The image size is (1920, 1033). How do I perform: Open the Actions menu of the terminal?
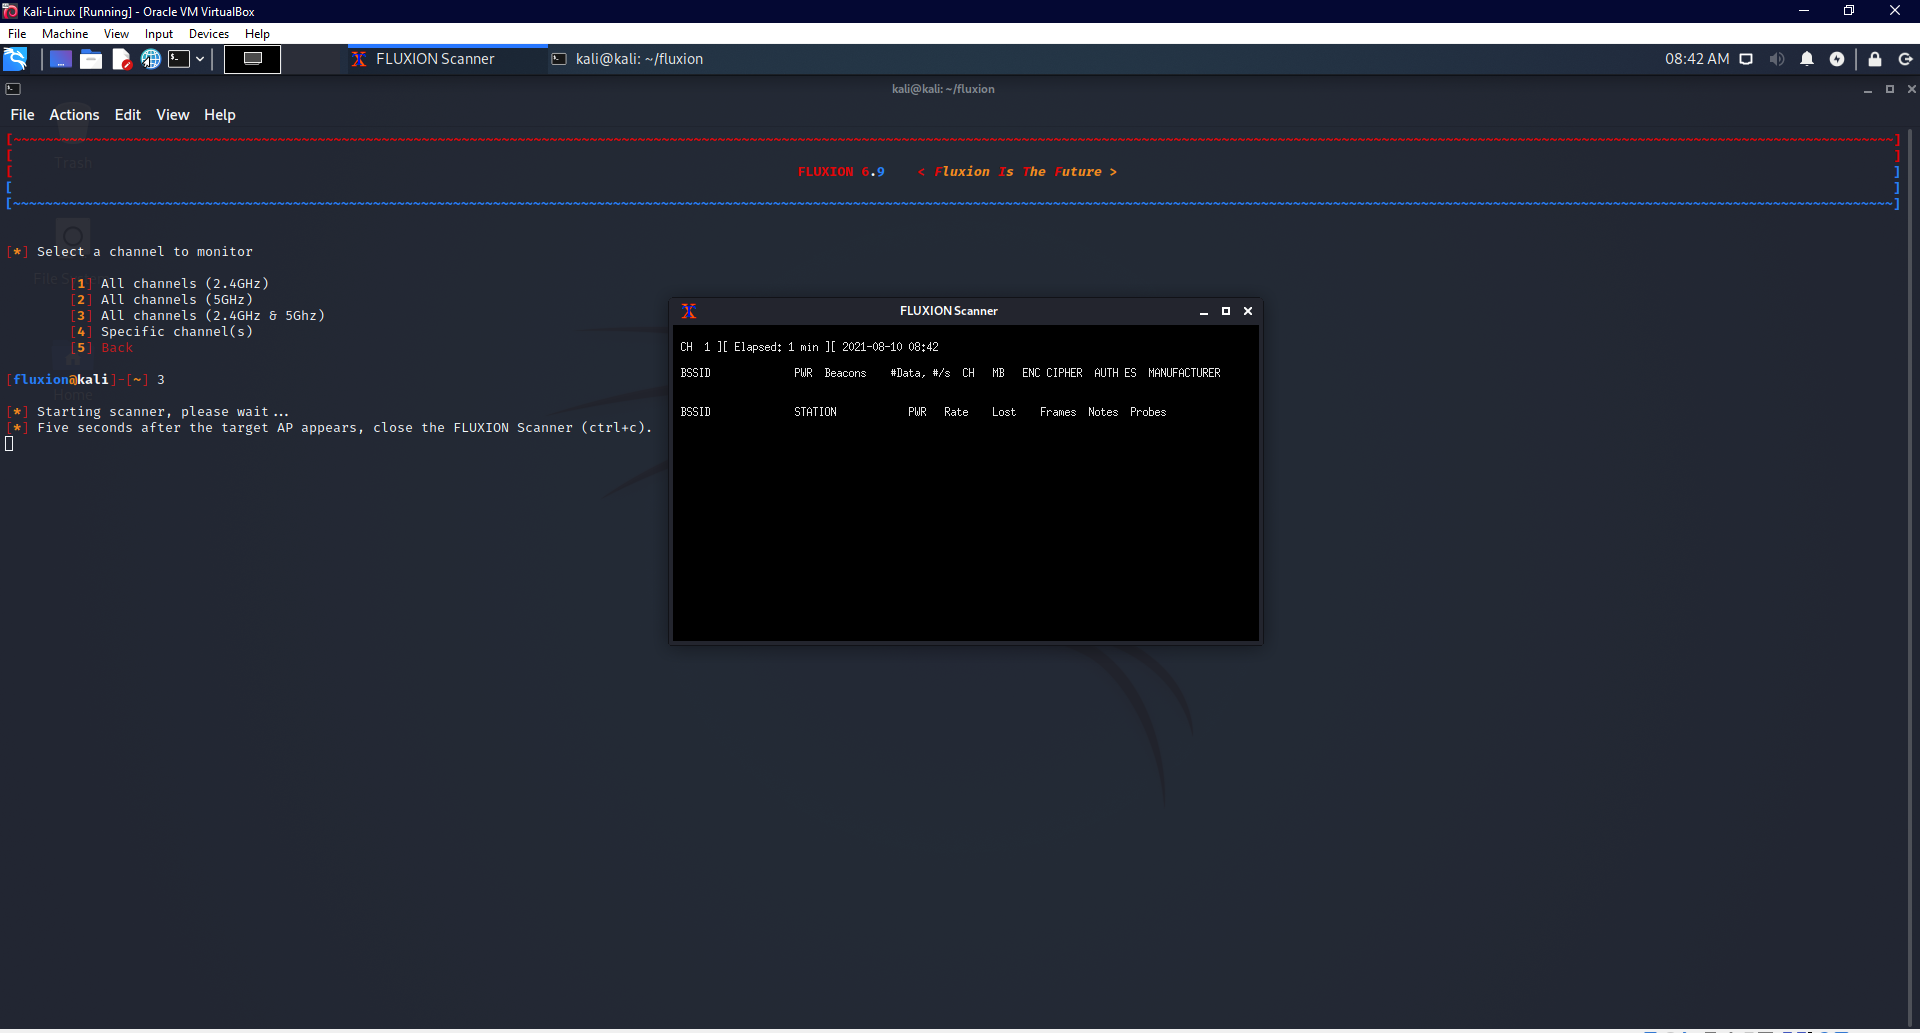coord(73,115)
